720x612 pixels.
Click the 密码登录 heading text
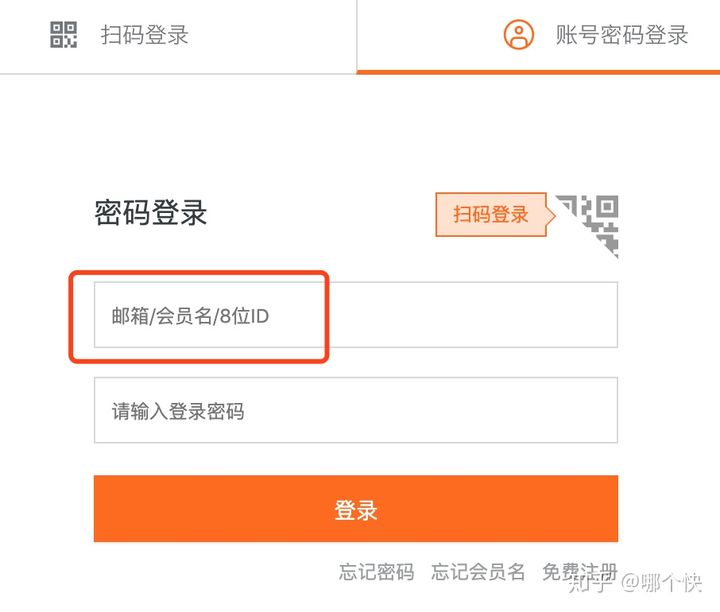pos(151,213)
